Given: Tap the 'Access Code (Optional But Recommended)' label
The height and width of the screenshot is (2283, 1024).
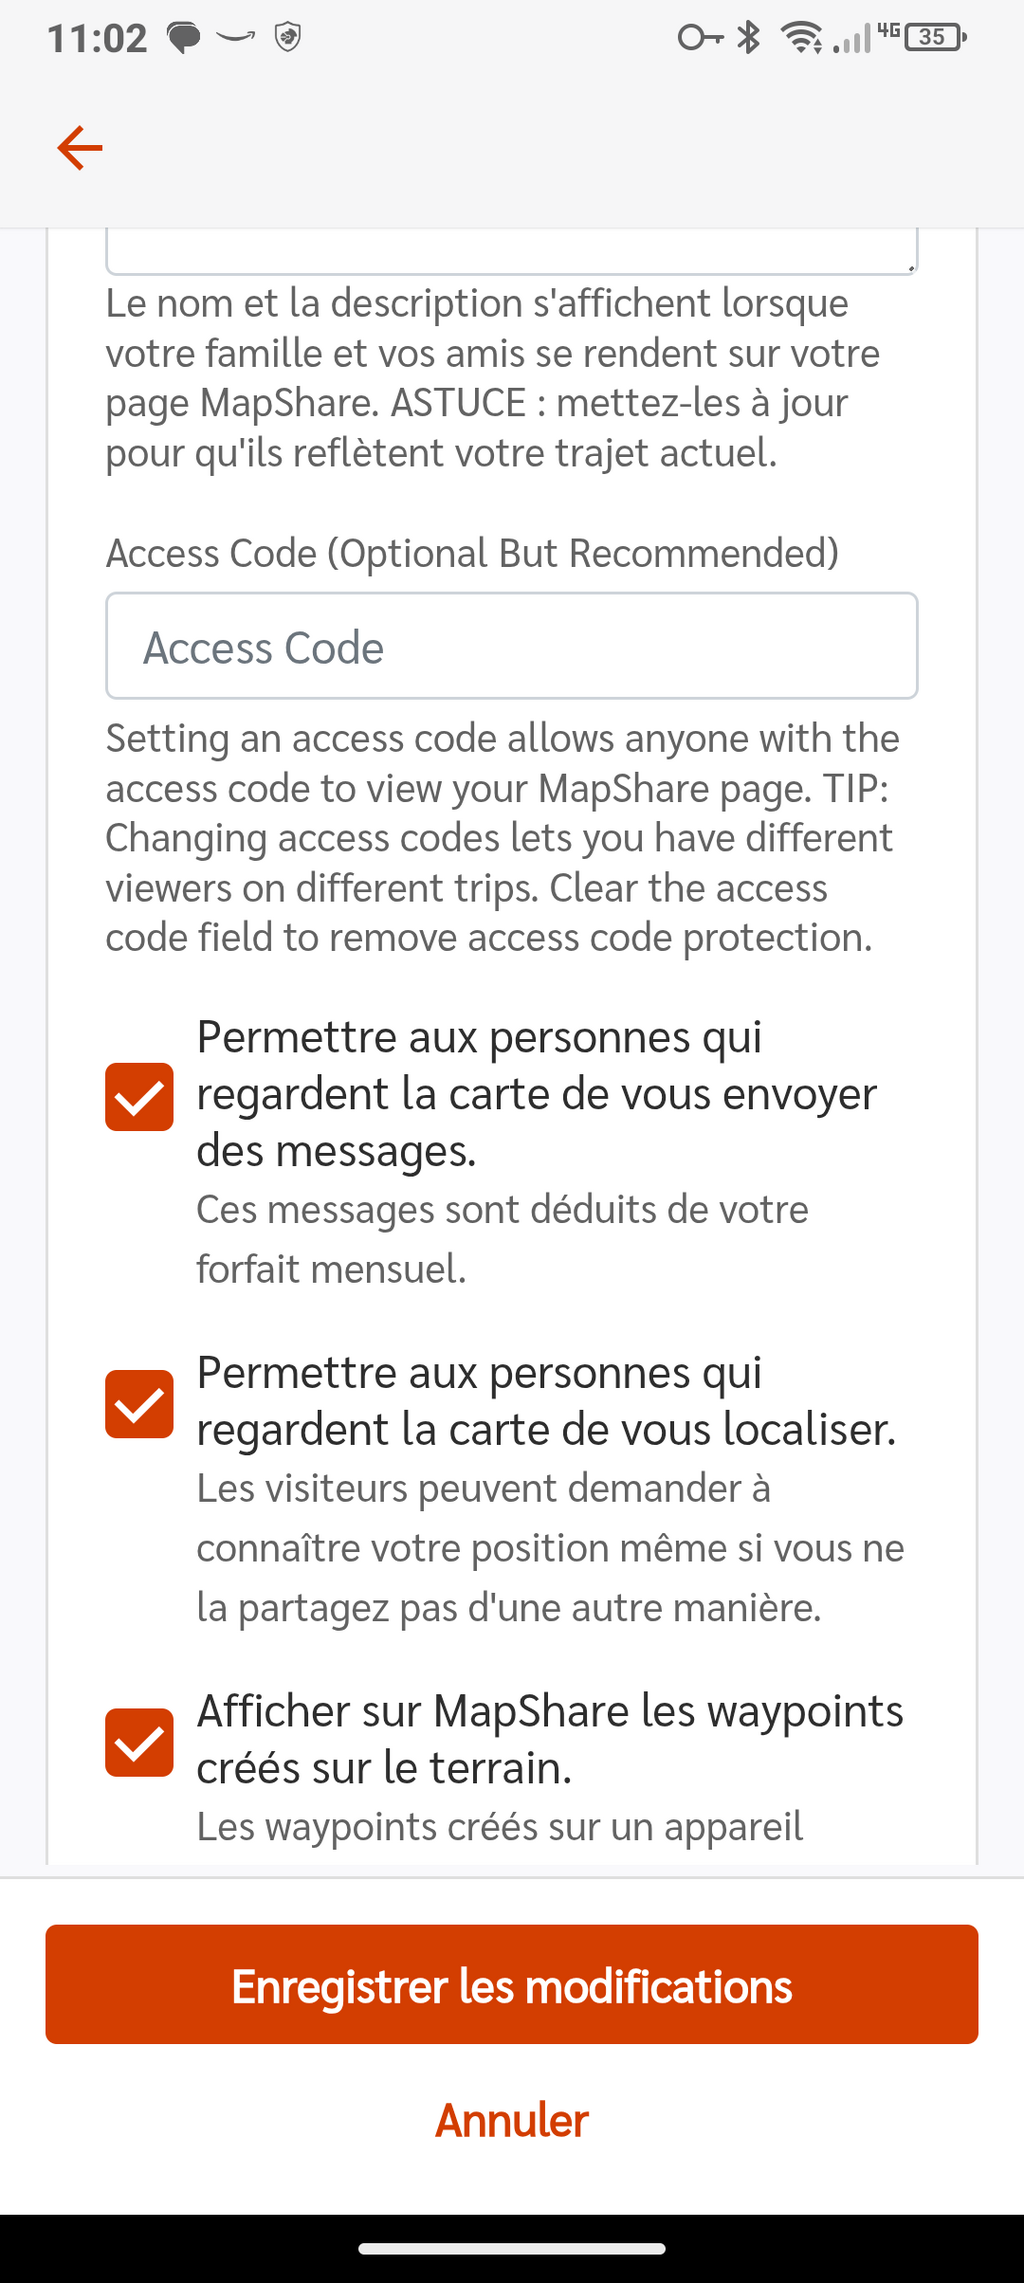Looking at the screenshot, I should (x=472, y=553).
